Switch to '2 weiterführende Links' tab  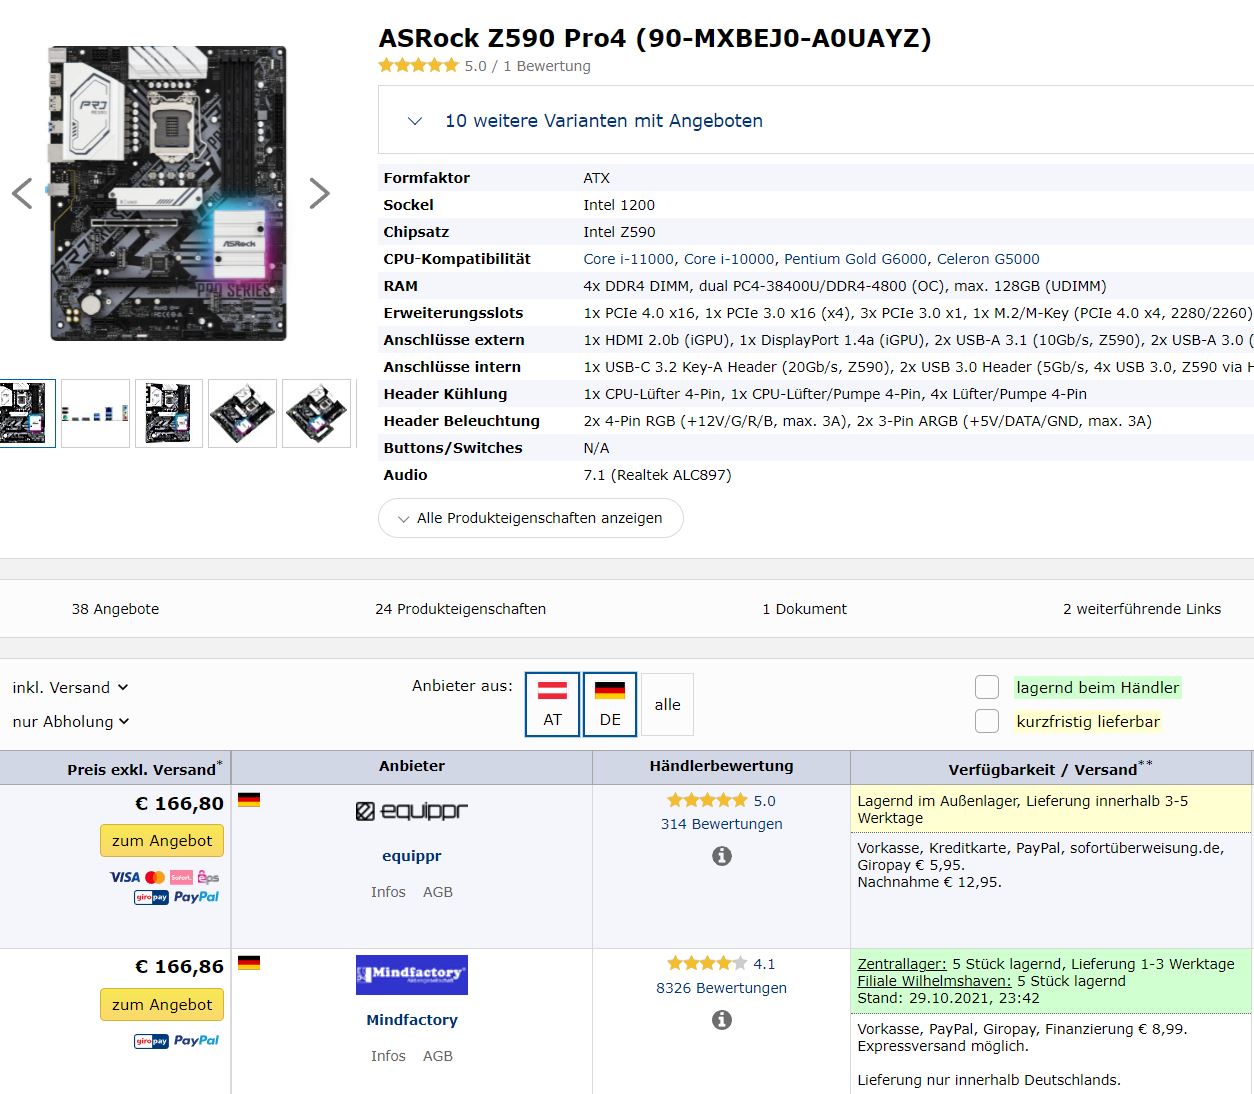point(1142,609)
